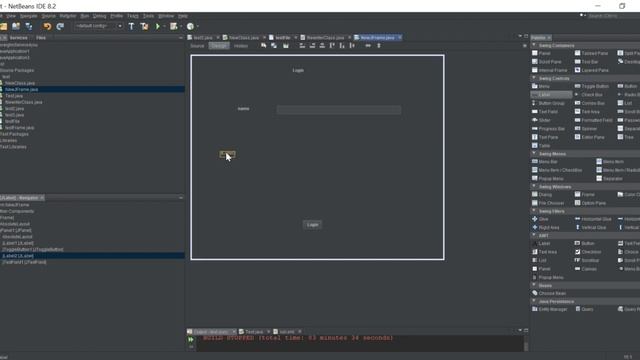Click the Open Project toolbar icon
640x360 pixels.
(x=16, y=27)
